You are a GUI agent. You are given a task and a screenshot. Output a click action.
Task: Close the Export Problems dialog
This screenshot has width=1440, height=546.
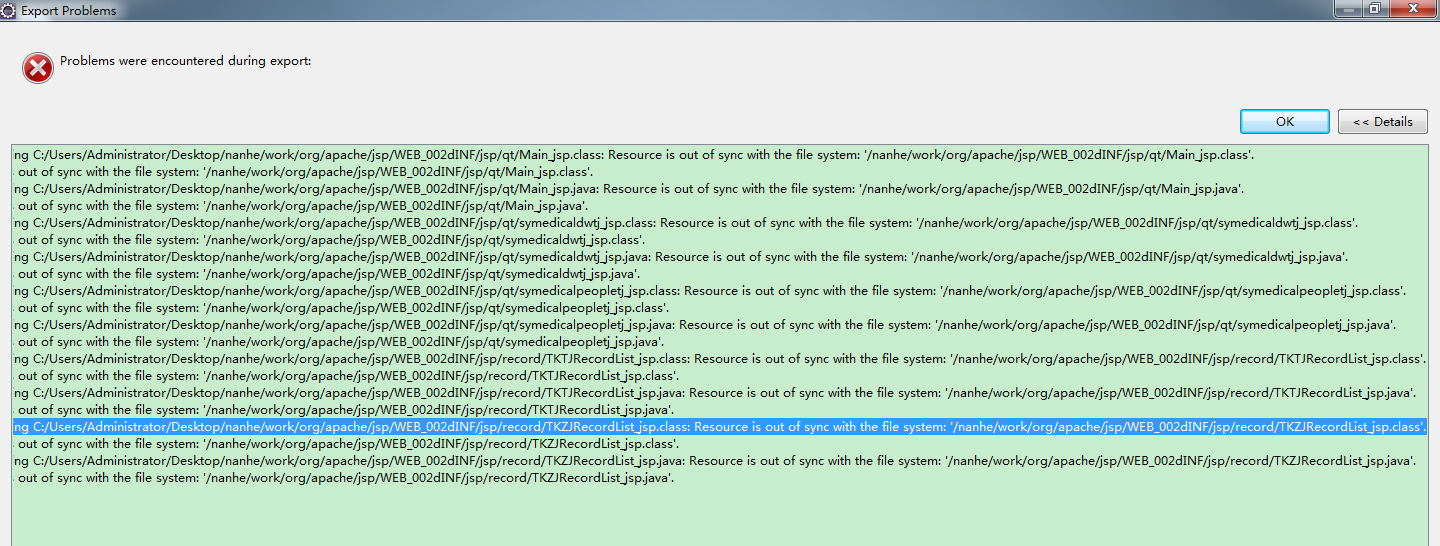[1413, 8]
